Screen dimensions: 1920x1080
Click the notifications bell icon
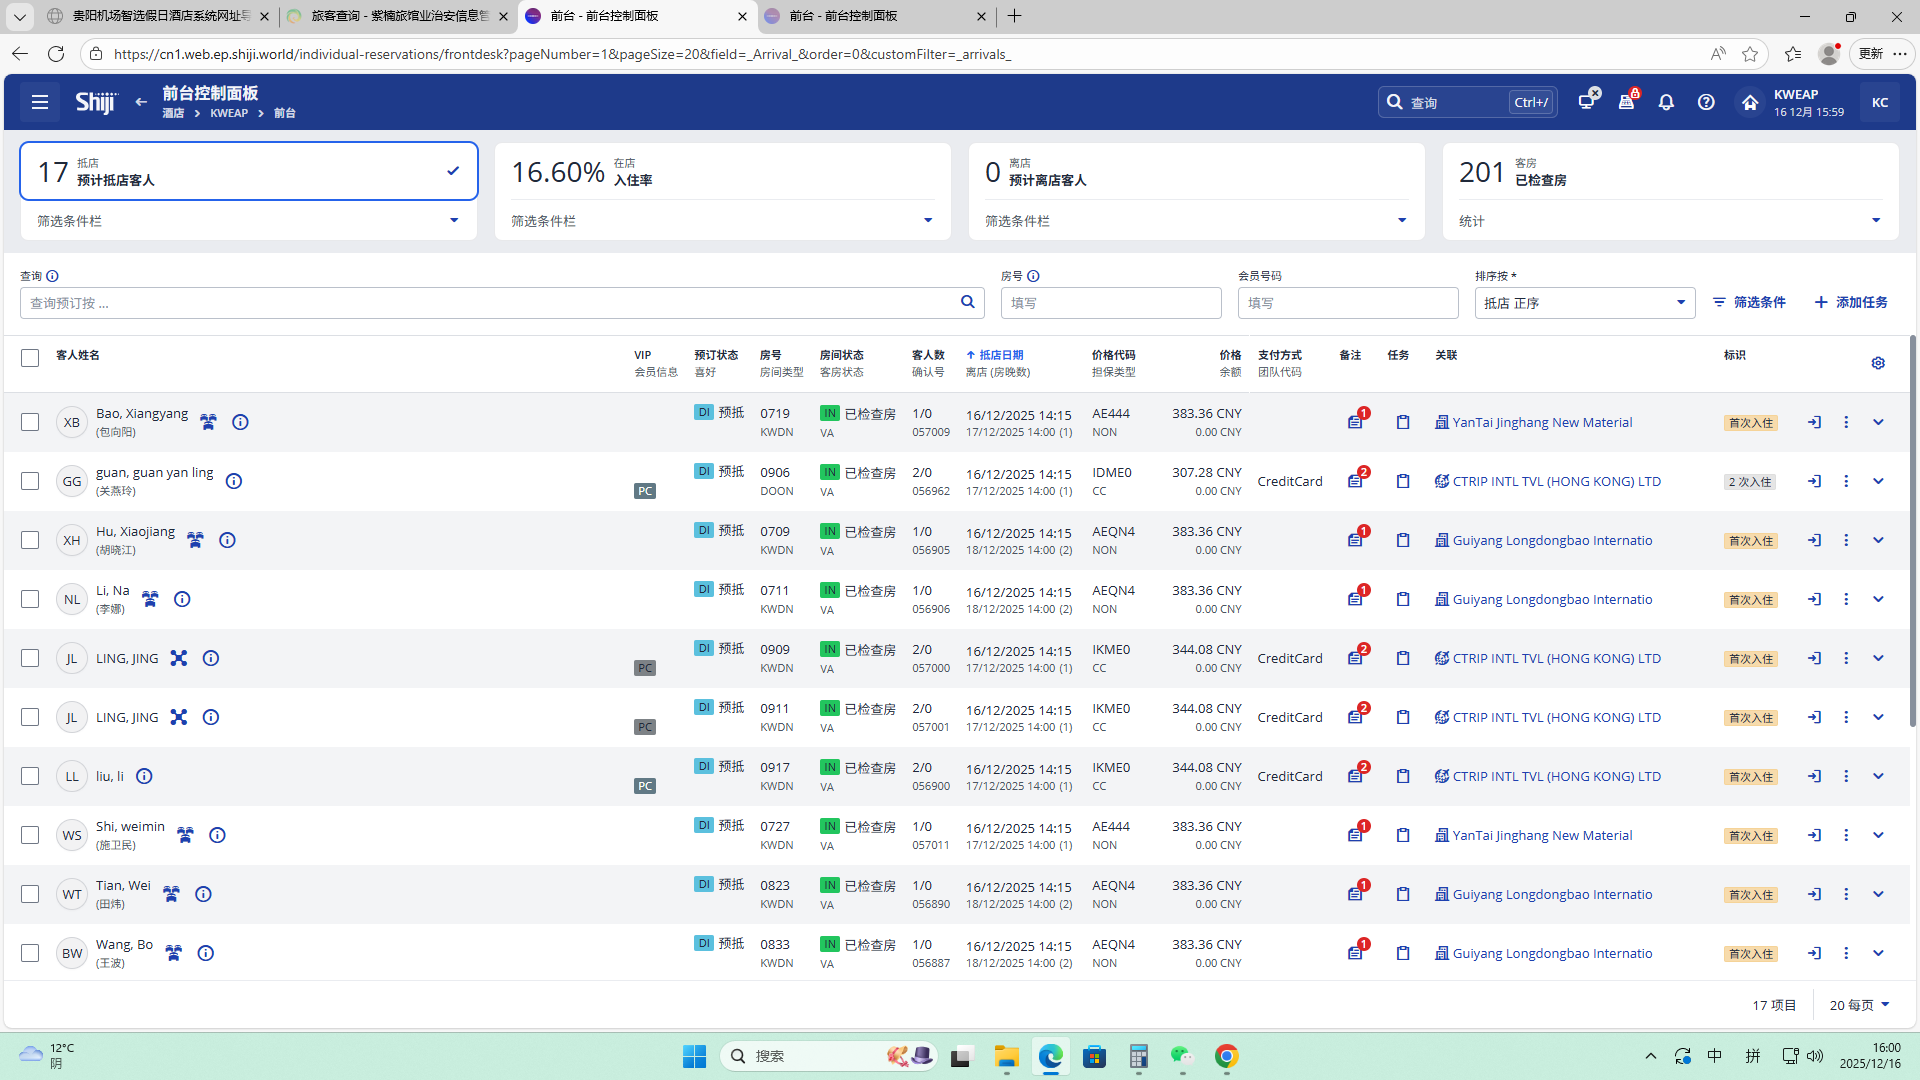[1666, 102]
